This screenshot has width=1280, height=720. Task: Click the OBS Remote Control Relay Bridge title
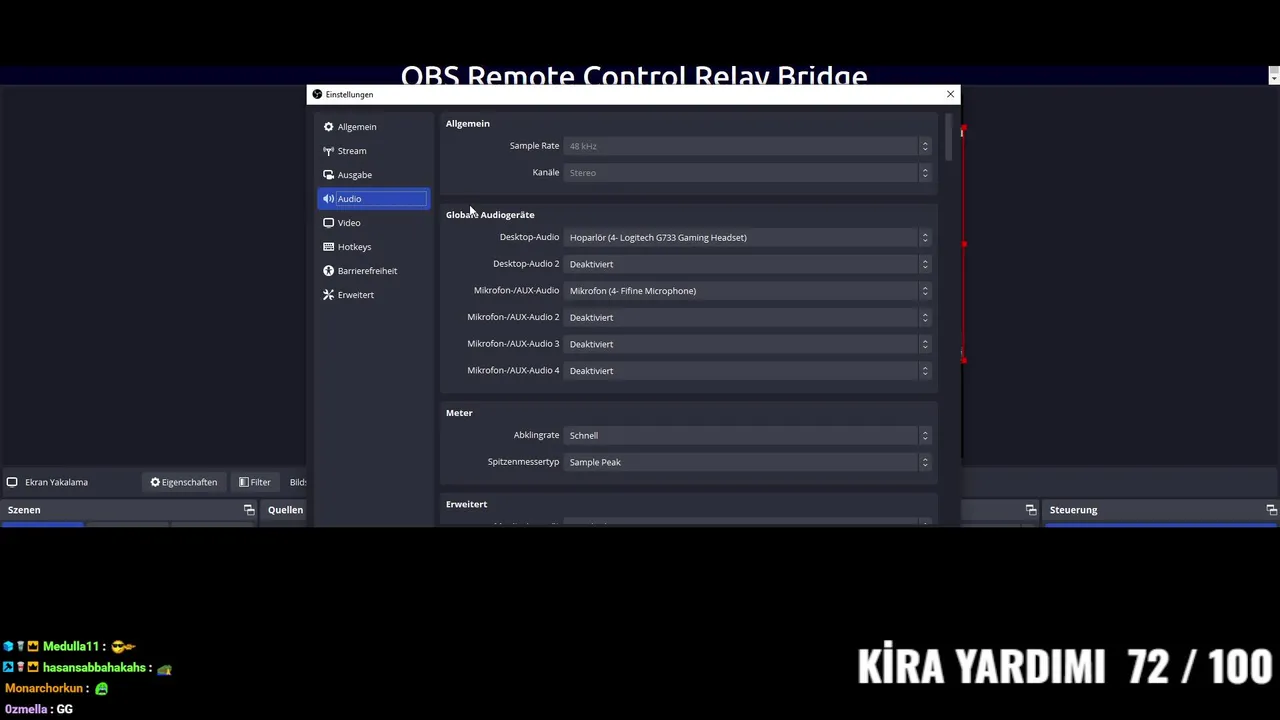click(634, 76)
